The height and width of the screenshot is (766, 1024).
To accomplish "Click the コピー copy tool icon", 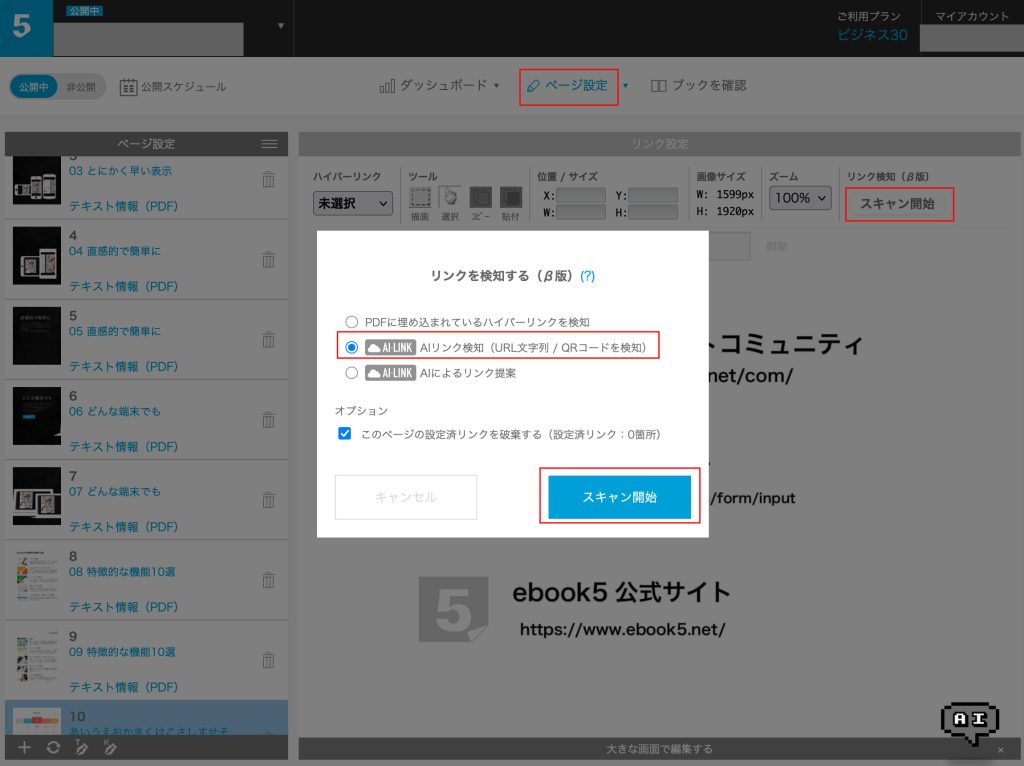I will coord(480,197).
